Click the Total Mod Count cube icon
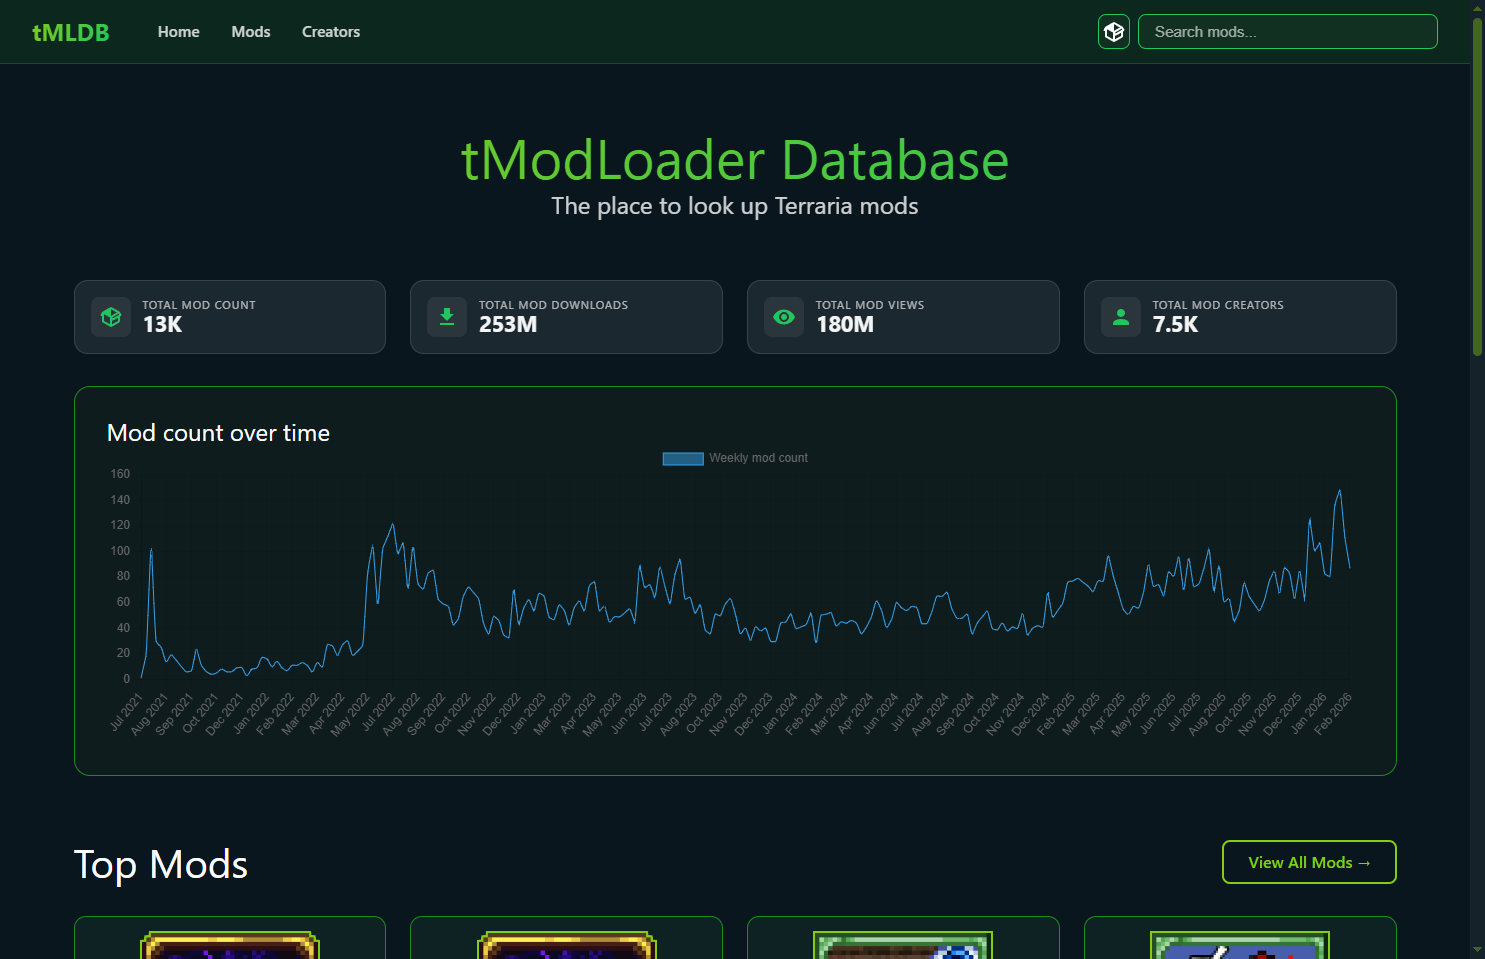1485x959 pixels. point(111,317)
